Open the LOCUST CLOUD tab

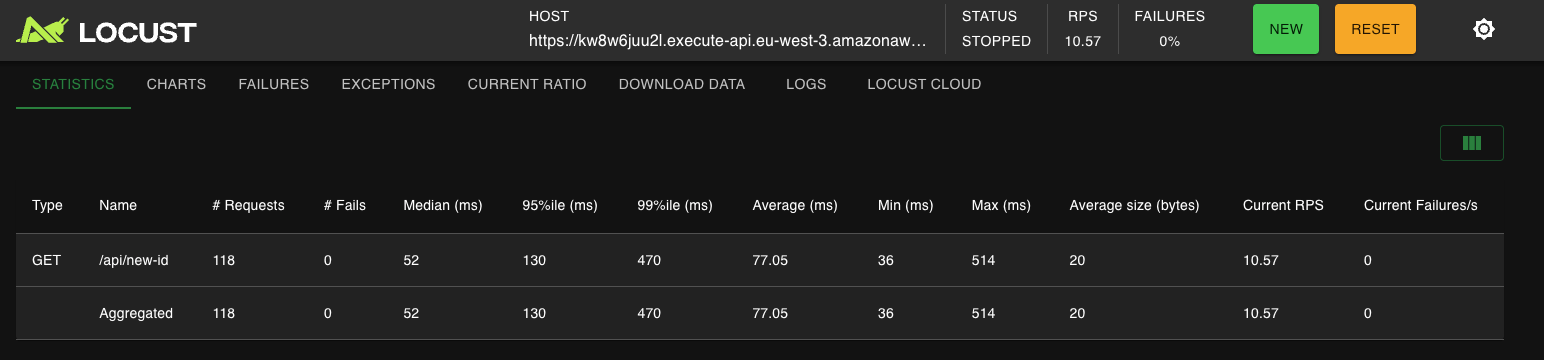pos(924,84)
